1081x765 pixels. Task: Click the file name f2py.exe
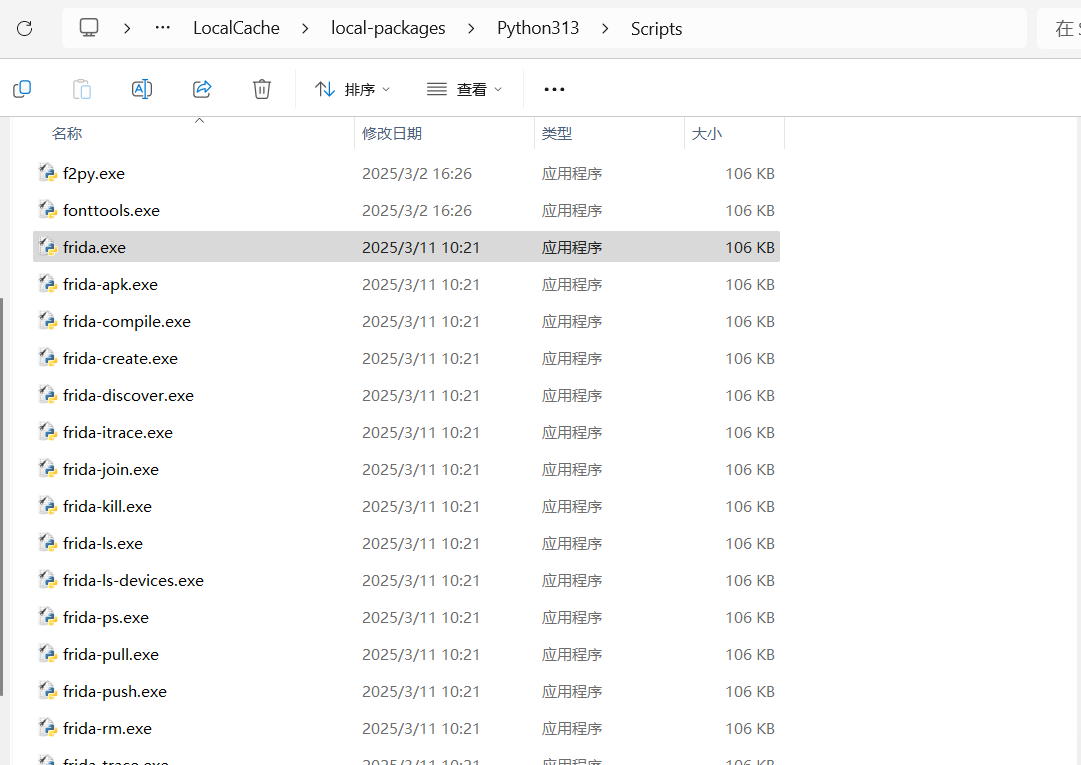[x=94, y=174]
